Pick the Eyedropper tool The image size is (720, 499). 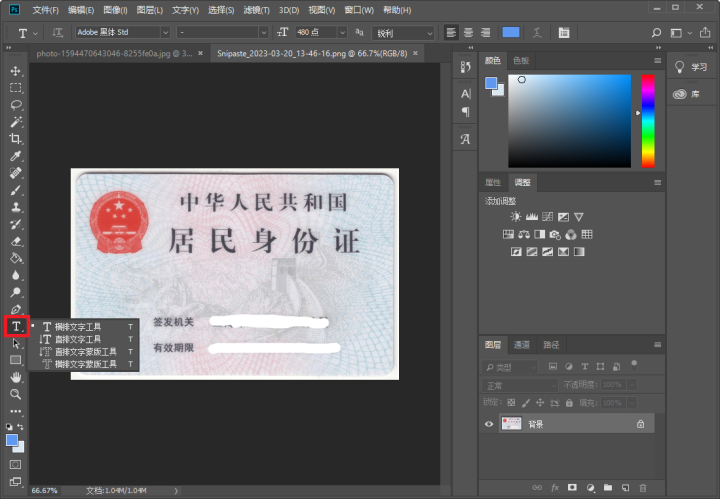pyautogui.click(x=16, y=156)
